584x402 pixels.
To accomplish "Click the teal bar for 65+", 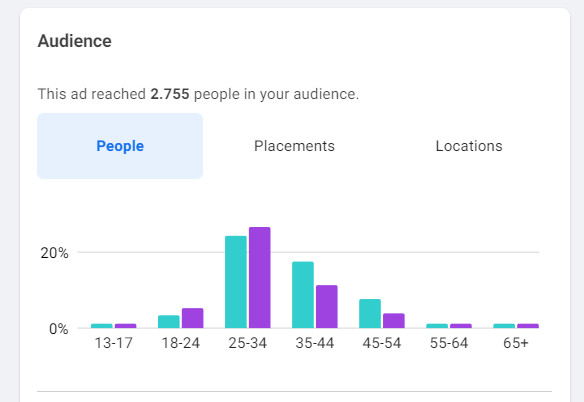I will (x=504, y=326).
